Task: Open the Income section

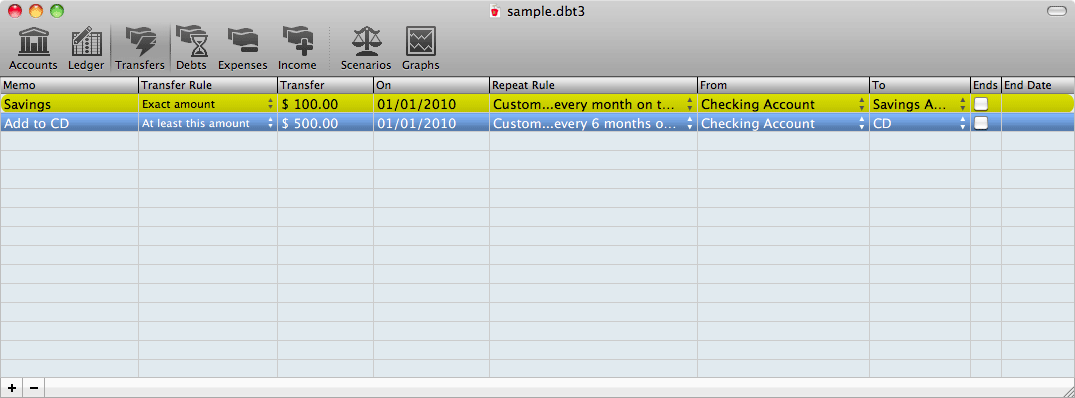Action: click(x=297, y=49)
